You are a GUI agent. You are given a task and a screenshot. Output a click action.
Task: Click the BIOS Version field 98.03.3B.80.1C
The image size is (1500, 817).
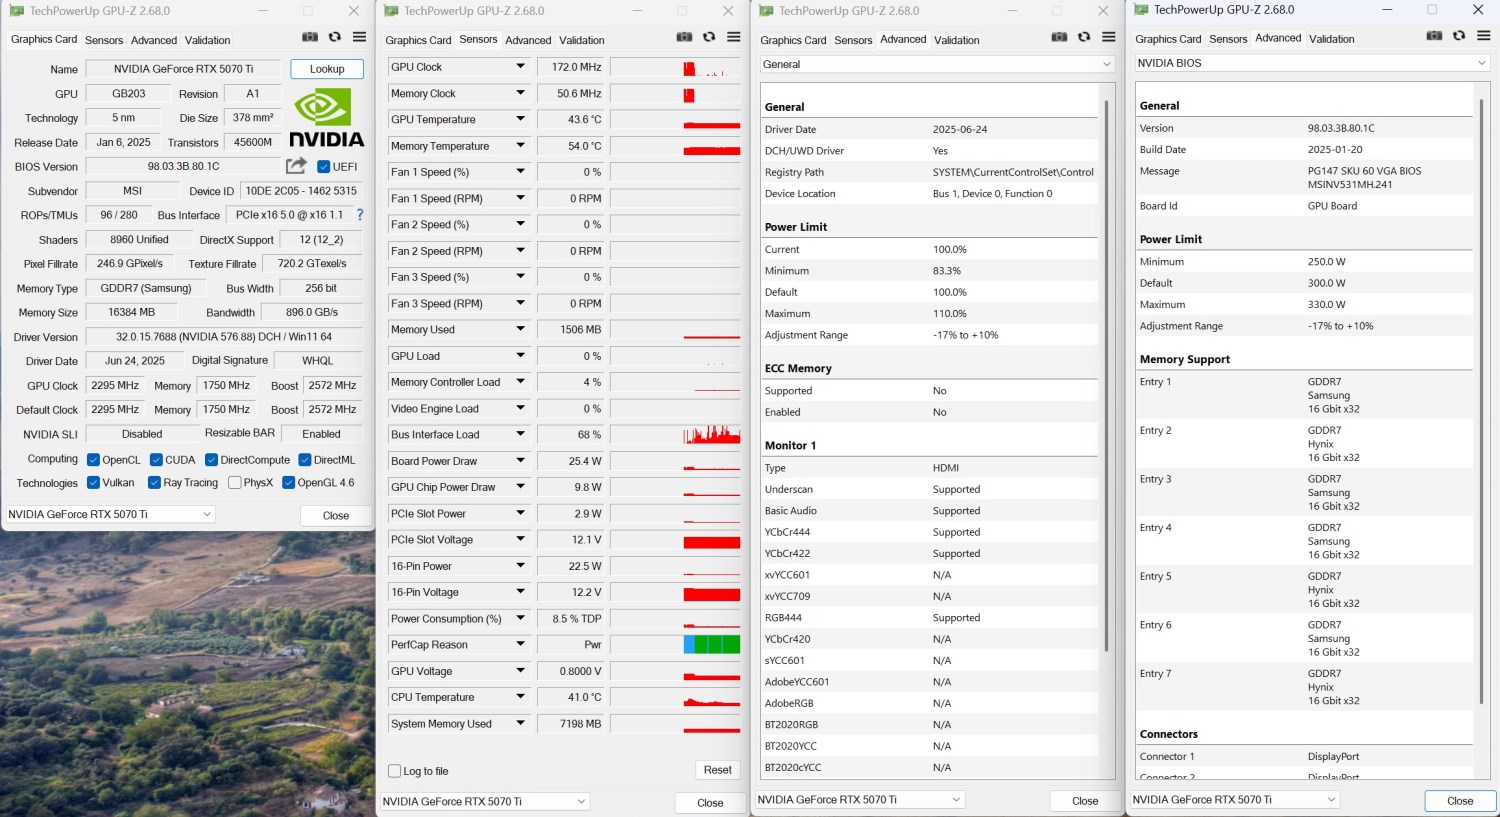point(183,167)
